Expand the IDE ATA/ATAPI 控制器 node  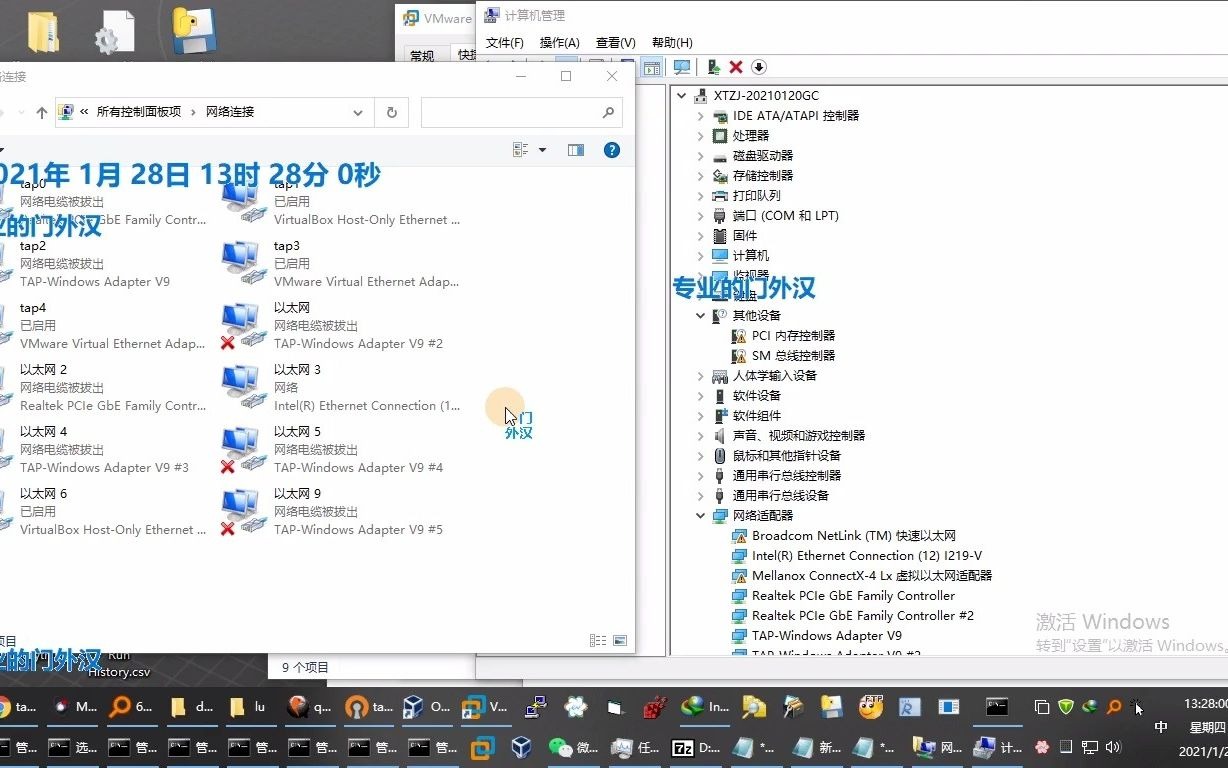[699, 115]
